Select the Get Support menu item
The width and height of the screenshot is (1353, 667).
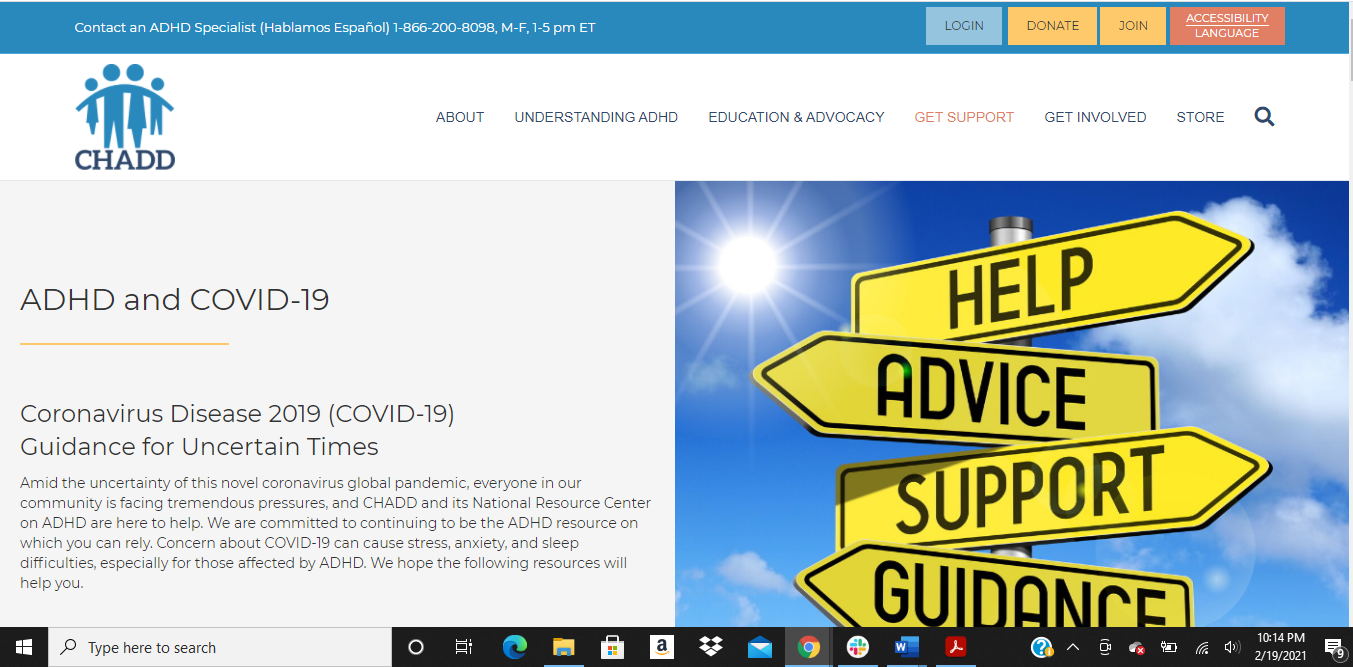pos(964,117)
